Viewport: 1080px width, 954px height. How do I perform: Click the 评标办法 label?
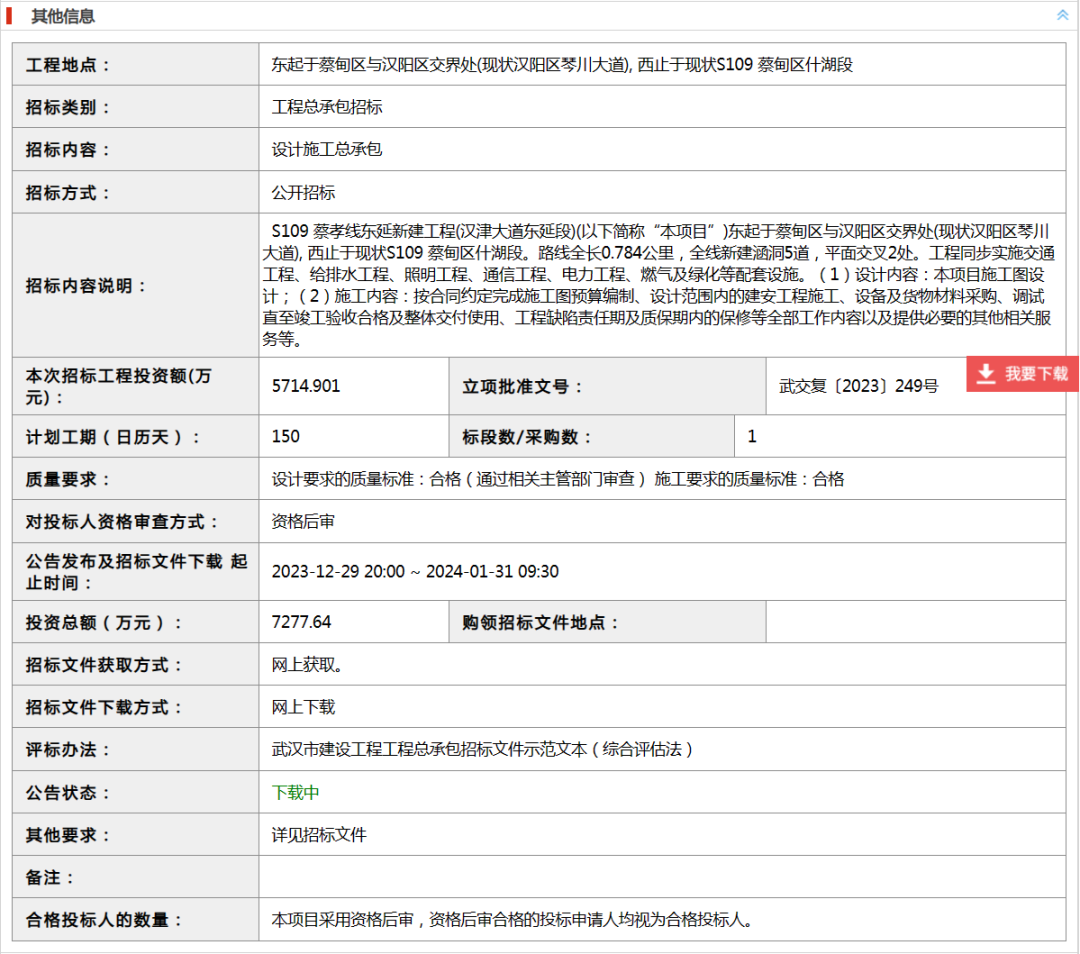[68, 750]
